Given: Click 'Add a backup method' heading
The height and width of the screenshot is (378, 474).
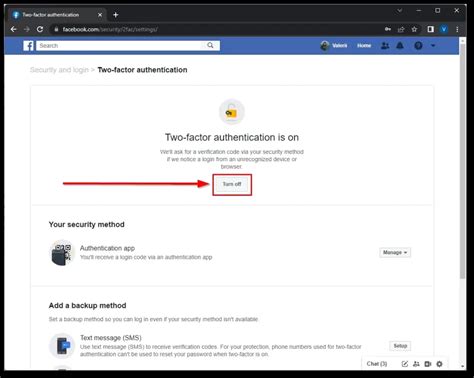Looking at the screenshot, I should pos(87,306).
